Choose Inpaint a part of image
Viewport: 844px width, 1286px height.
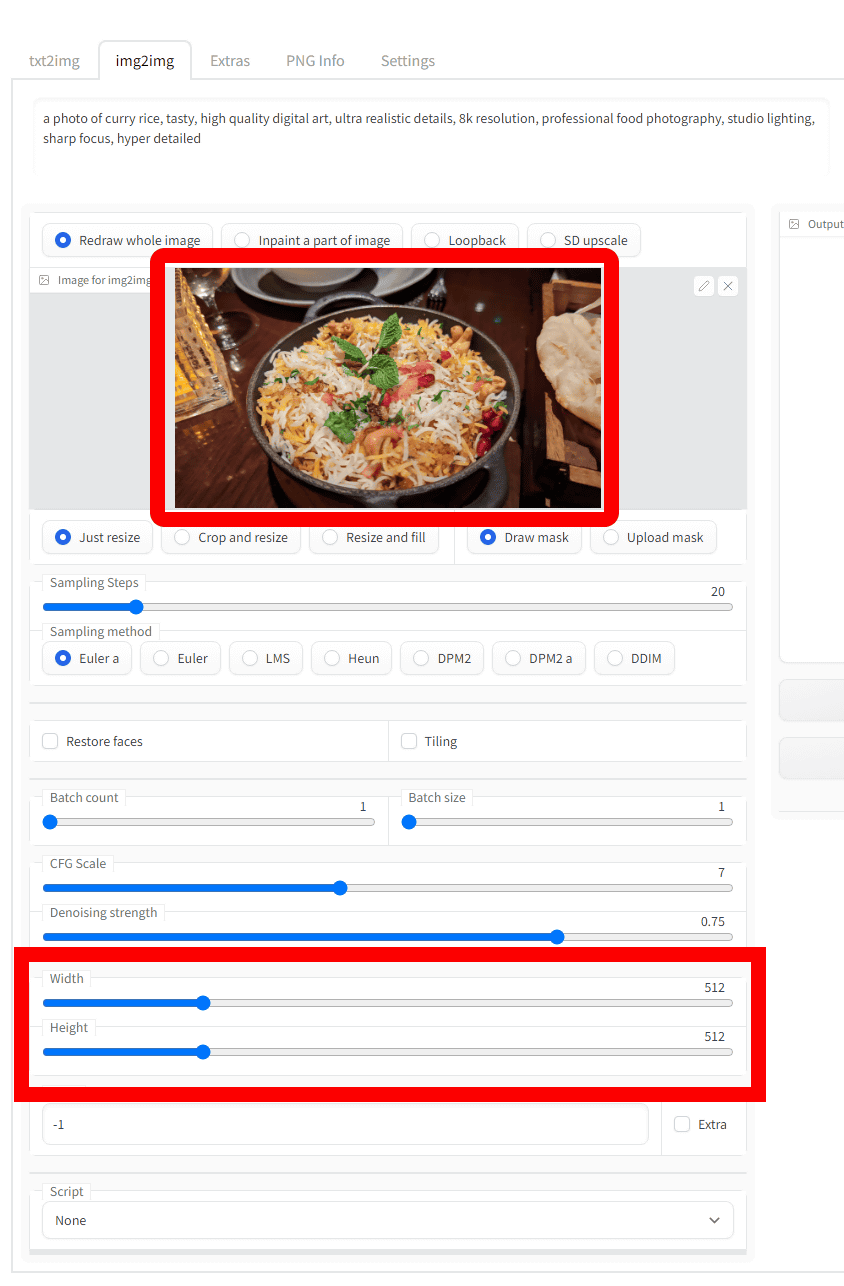pos(311,240)
